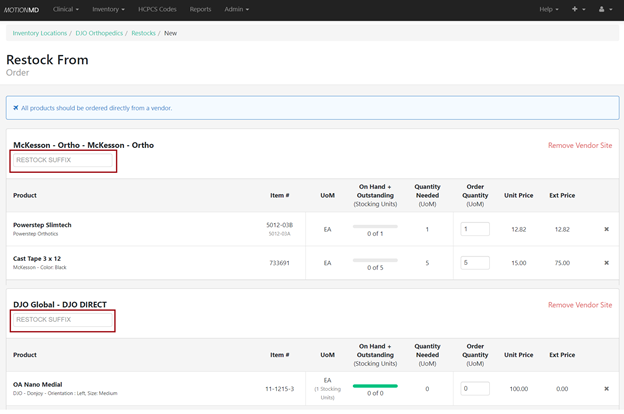
Task: Click McKesson Restock Suffix field
Action: click(63, 160)
